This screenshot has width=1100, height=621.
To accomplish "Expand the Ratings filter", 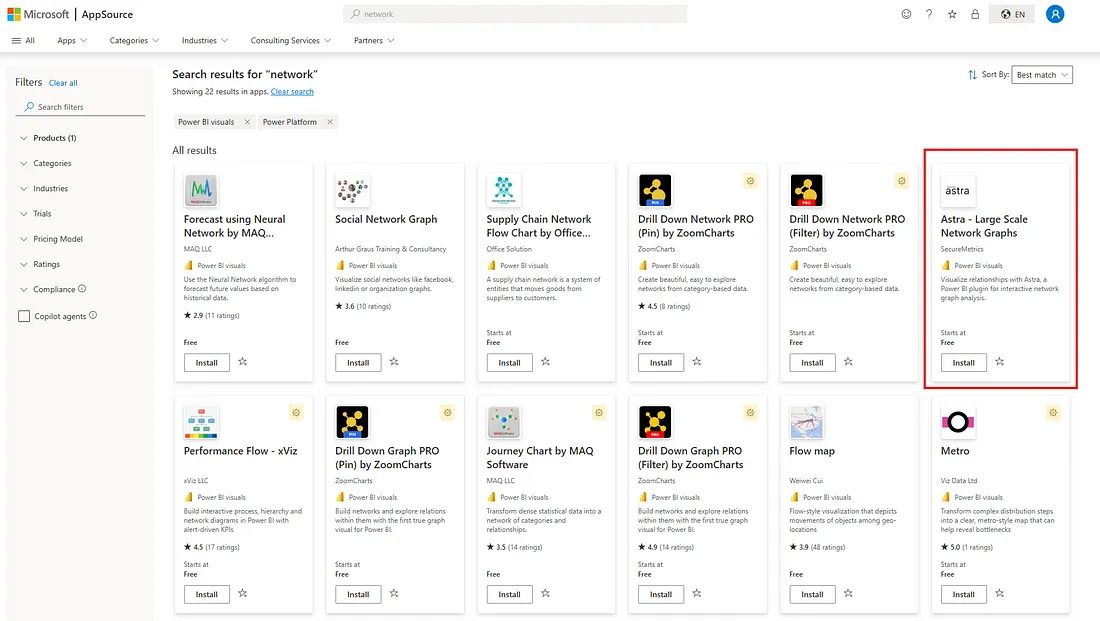I will [x=39, y=265].
